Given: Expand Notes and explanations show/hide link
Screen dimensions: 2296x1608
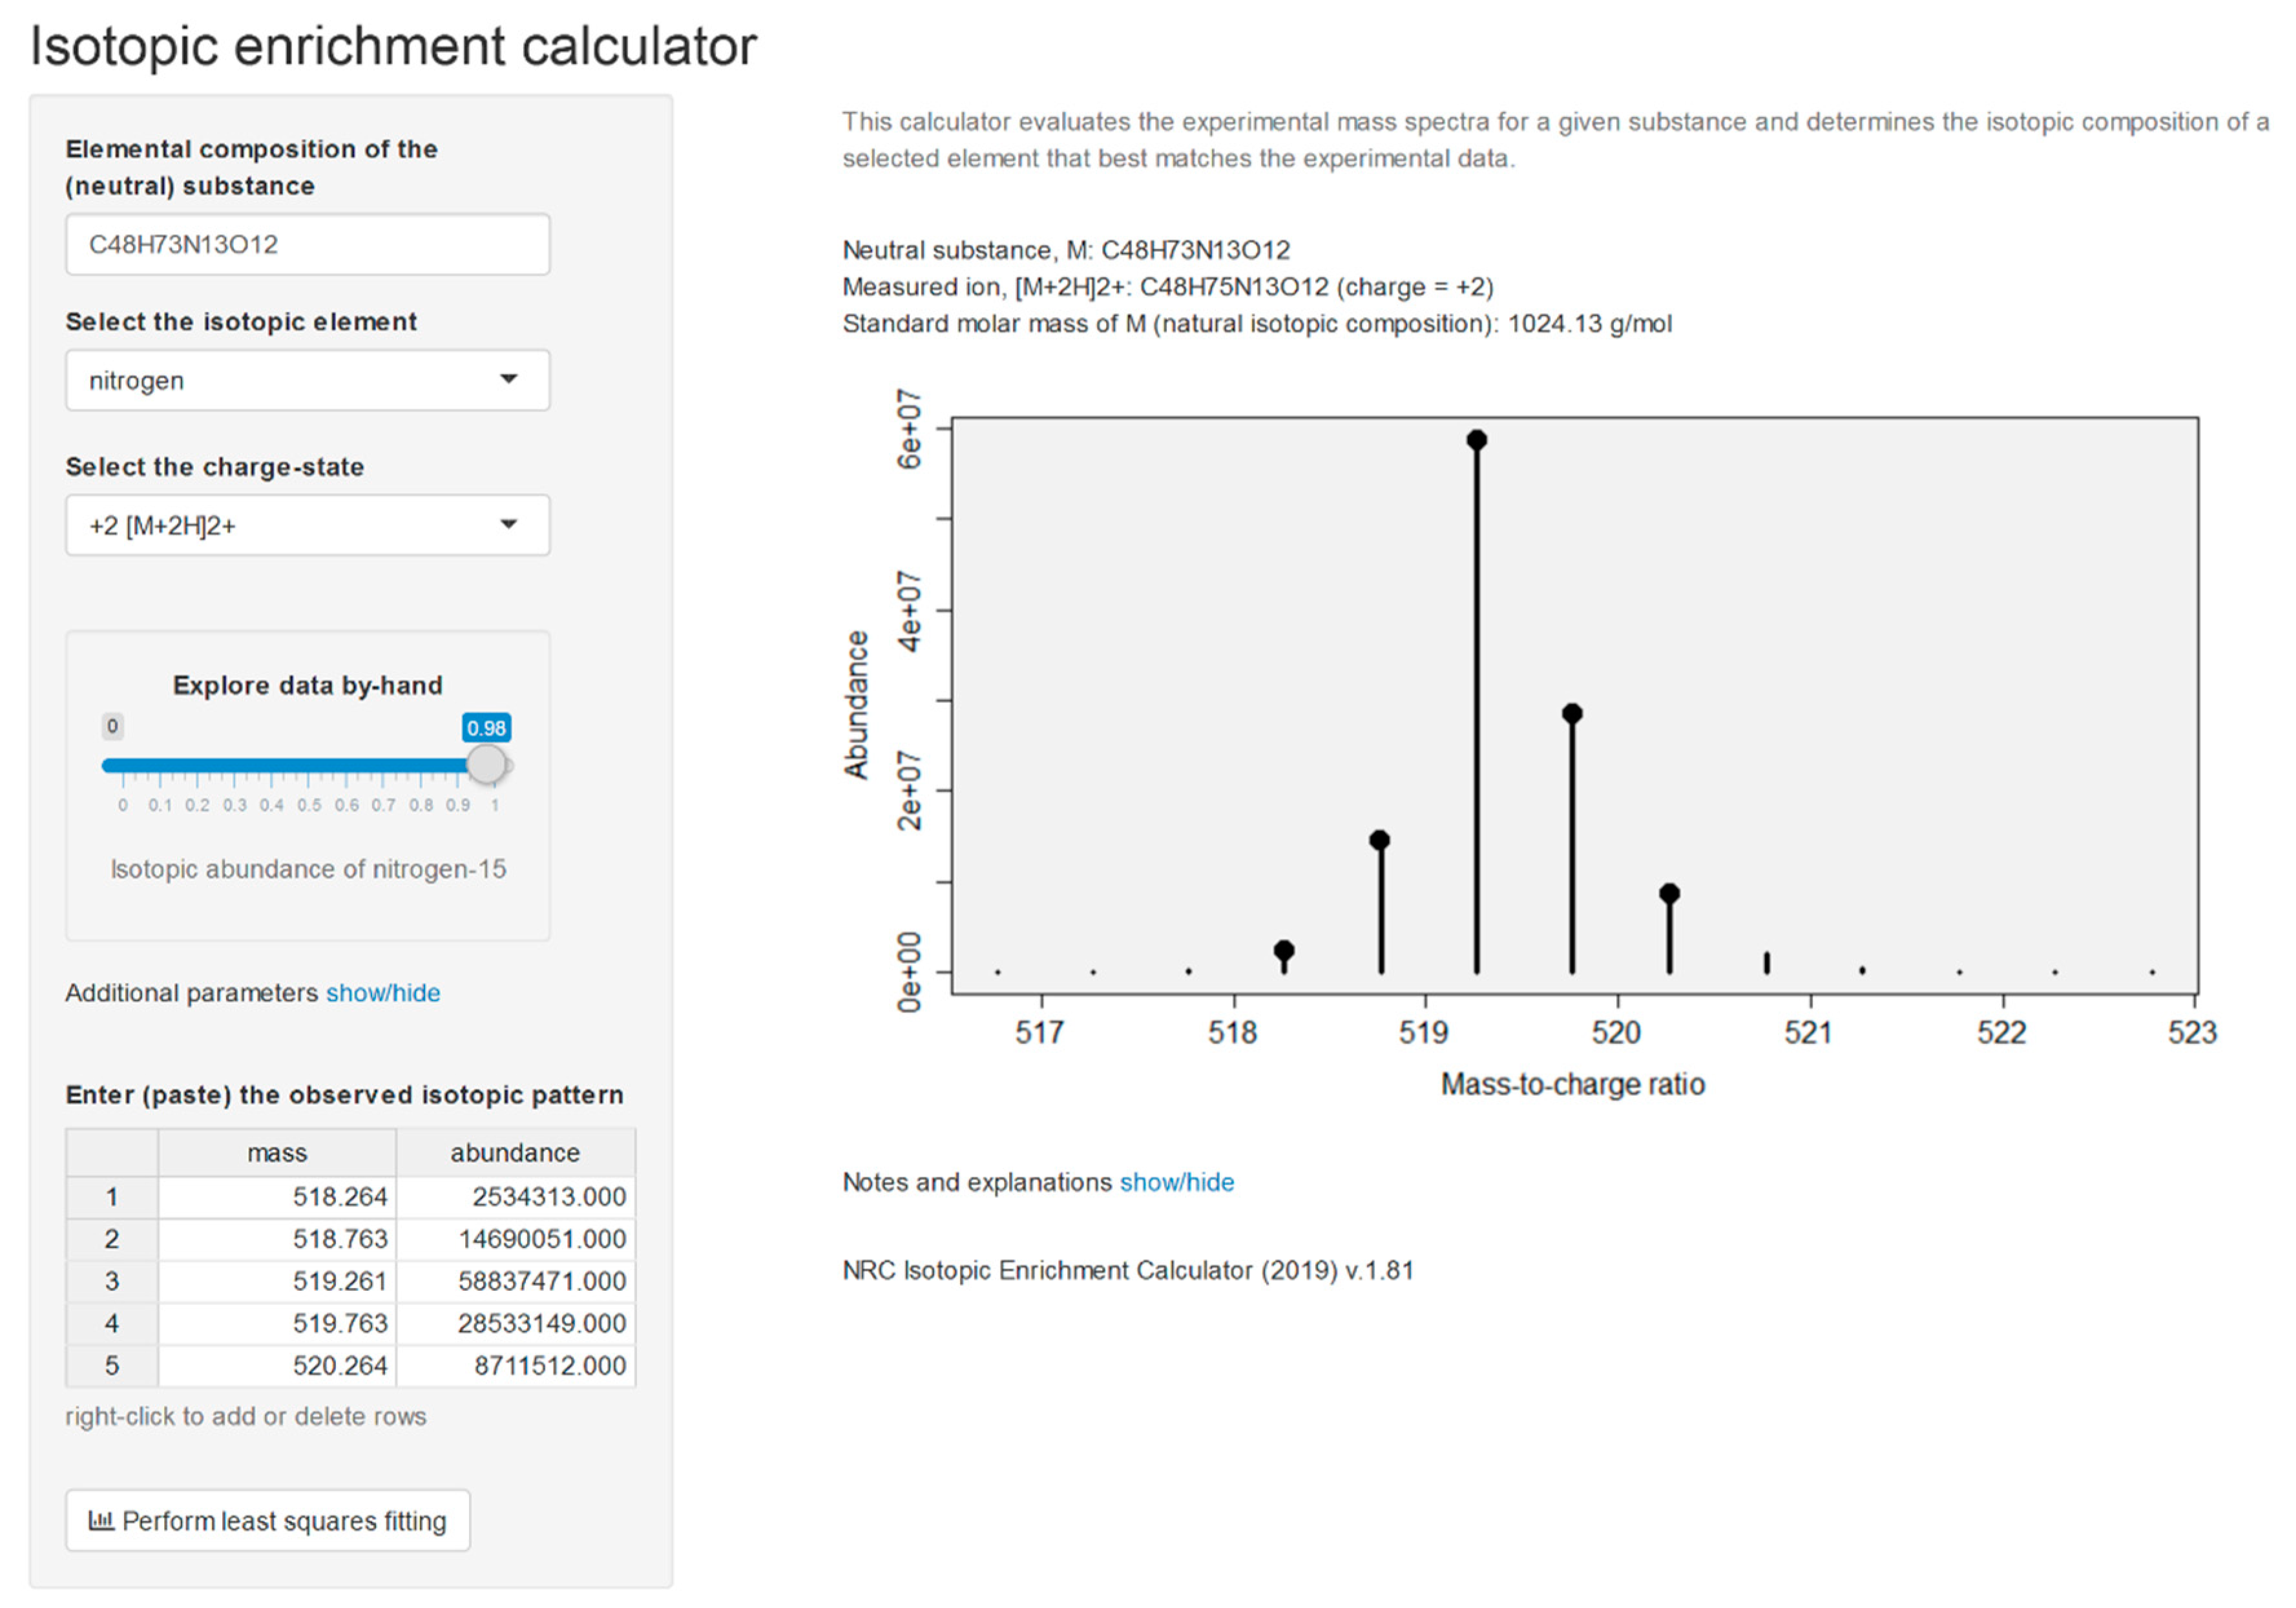Looking at the screenshot, I should coord(1176,1182).
